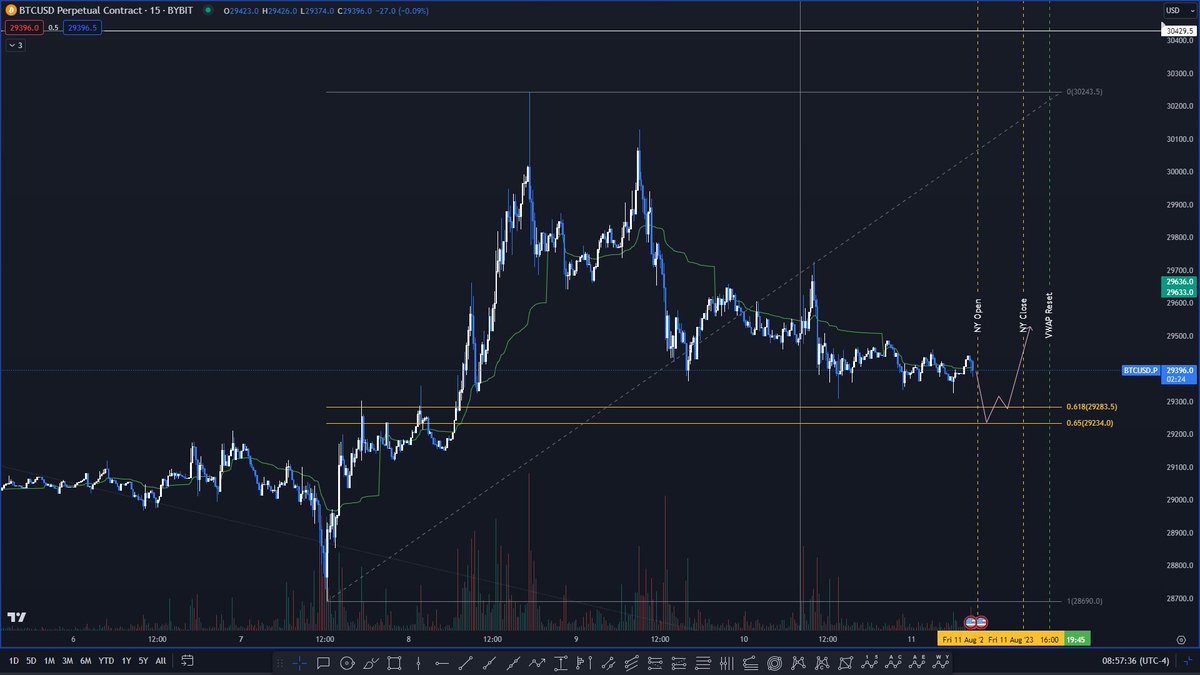Show All time range data
1200x675 pixels.
coord(161,661)
